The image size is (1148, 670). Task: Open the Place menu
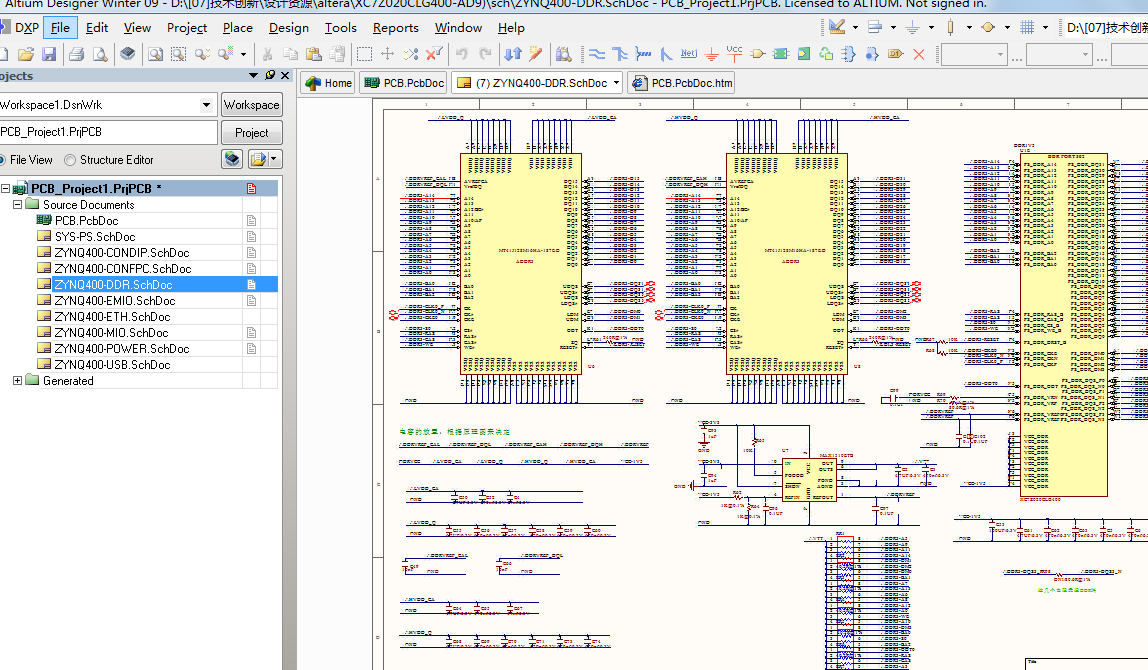[x=237, y=28]
